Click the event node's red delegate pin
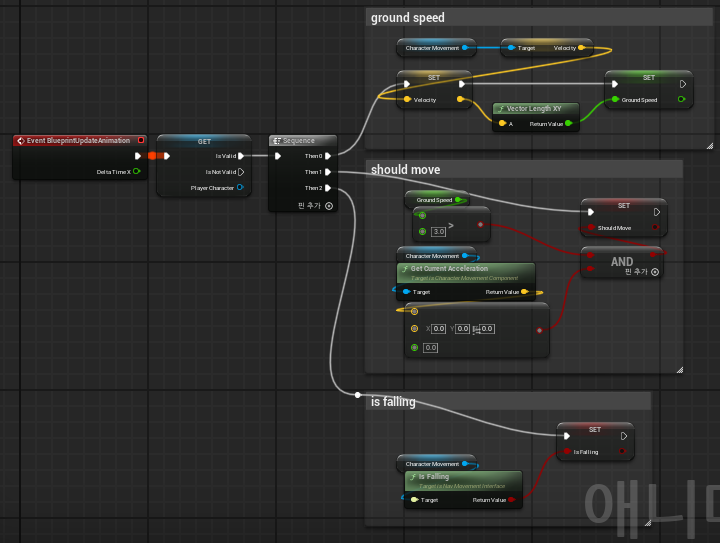The image size is (720, 543). point(141,140)
